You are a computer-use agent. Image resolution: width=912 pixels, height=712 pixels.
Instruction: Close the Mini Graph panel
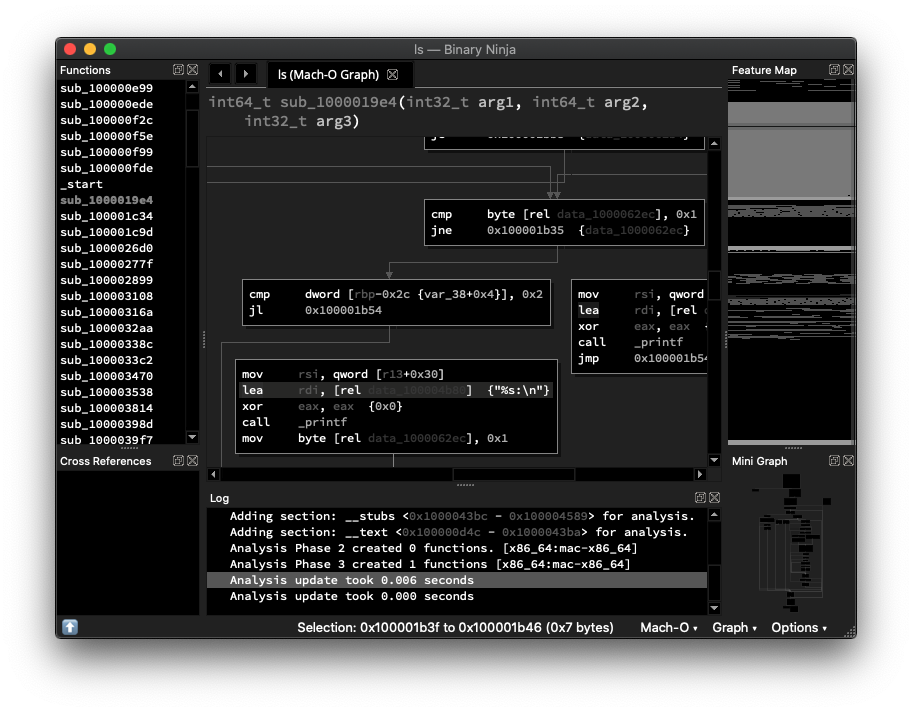[x=849, y=461]
